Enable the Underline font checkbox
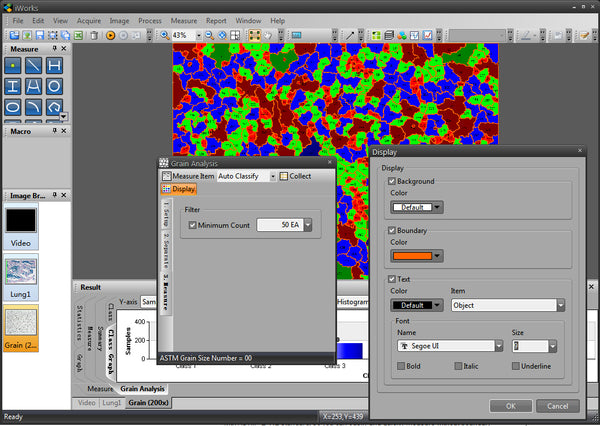This screenshot has width=600, height=426. (515, 366)
